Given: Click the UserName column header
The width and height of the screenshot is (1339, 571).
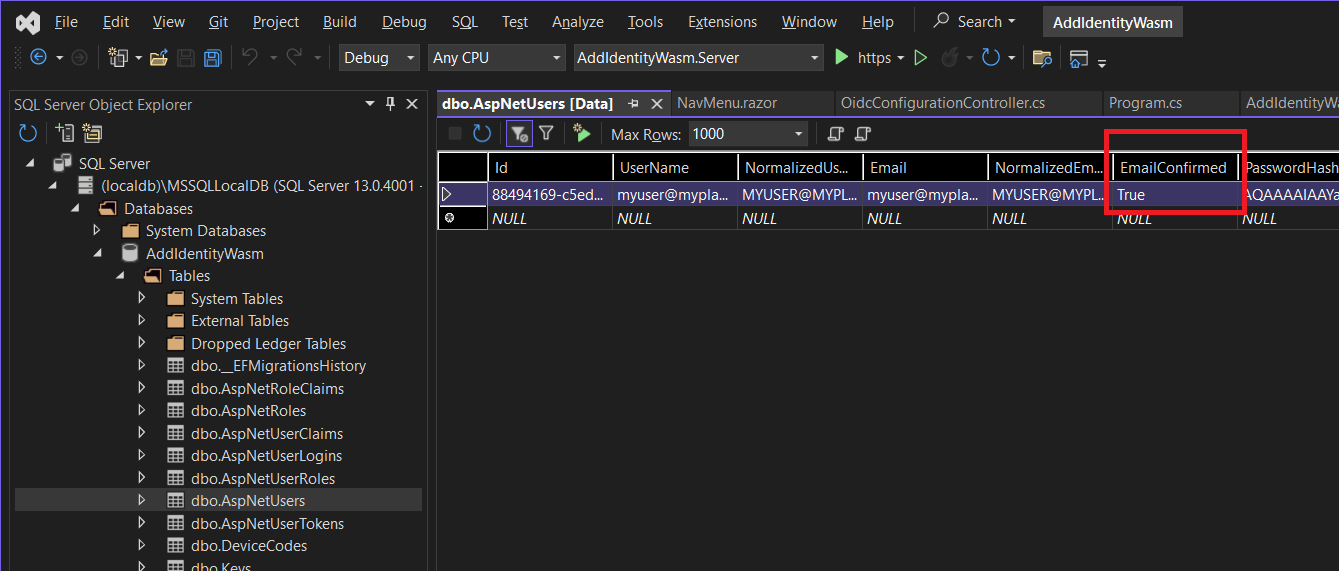Looking at the screenshot, I should click(x=675, y=167).
